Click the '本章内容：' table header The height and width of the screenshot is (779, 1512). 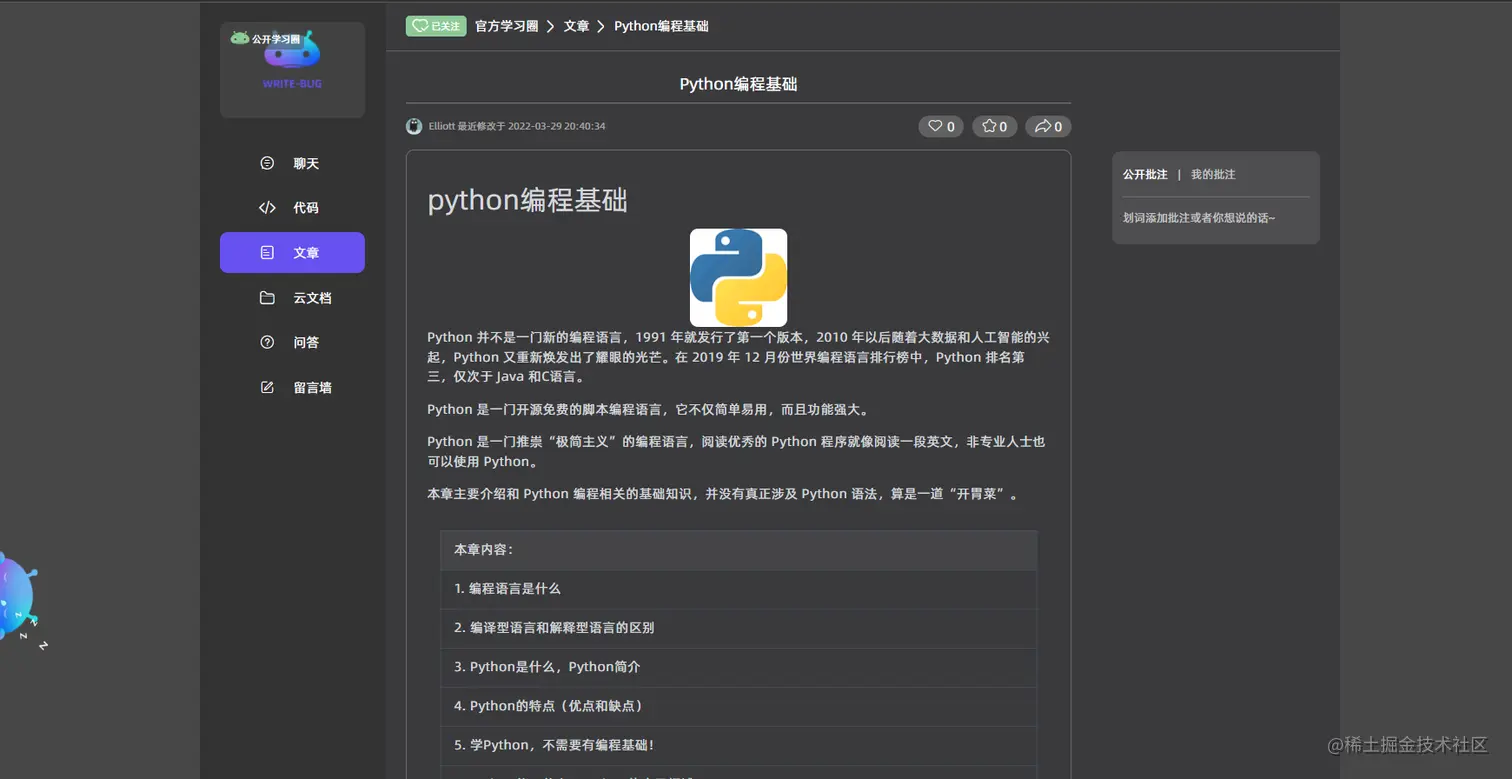(x=738, y=550)
